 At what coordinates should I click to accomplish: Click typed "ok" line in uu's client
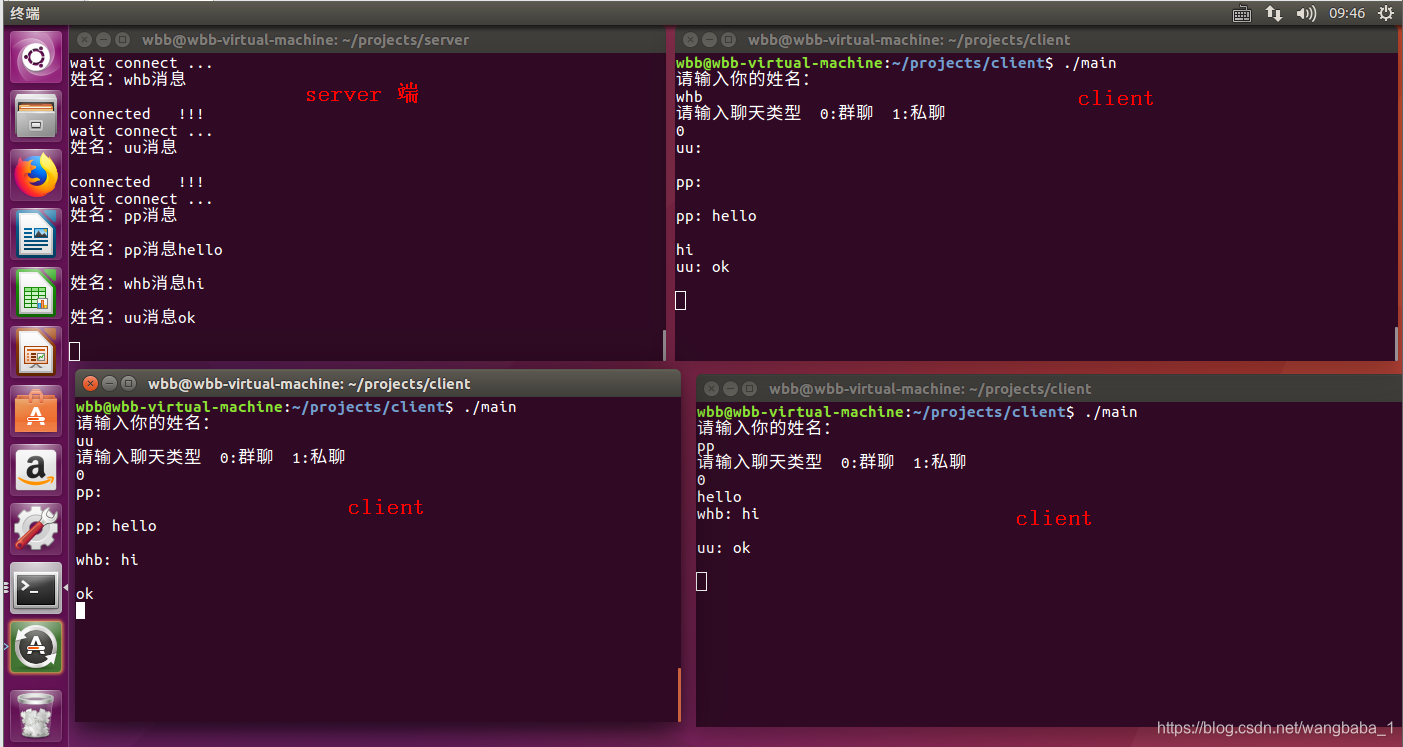85,594
